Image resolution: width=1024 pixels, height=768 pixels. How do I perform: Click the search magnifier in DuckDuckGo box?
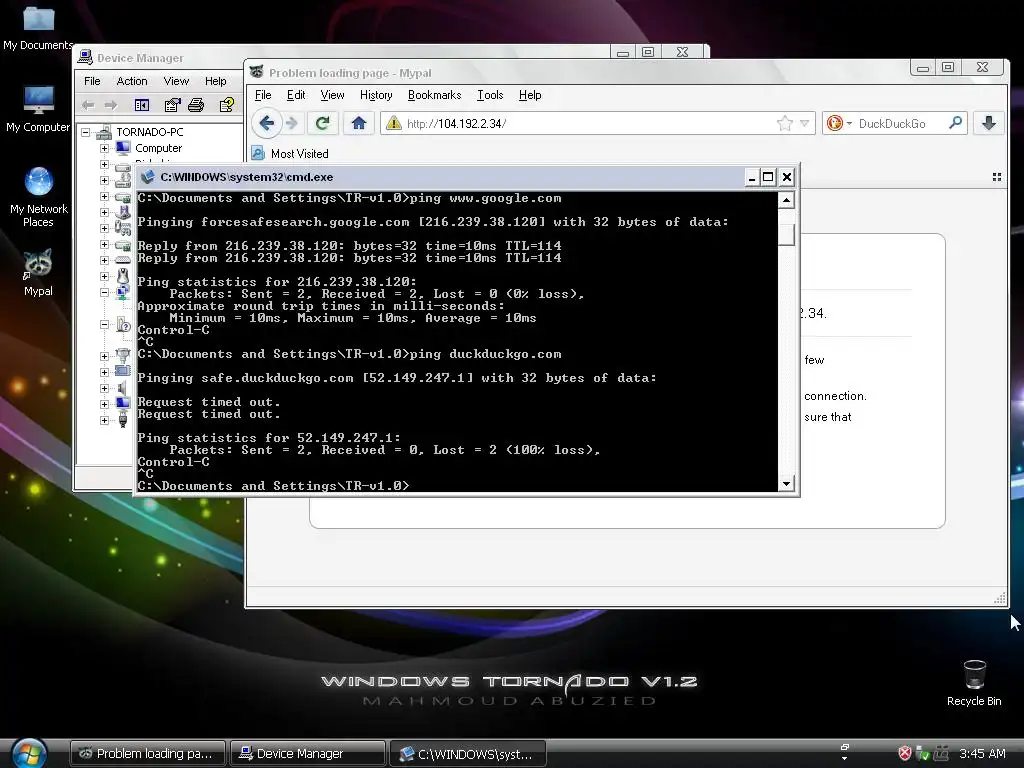click(955, 122)
